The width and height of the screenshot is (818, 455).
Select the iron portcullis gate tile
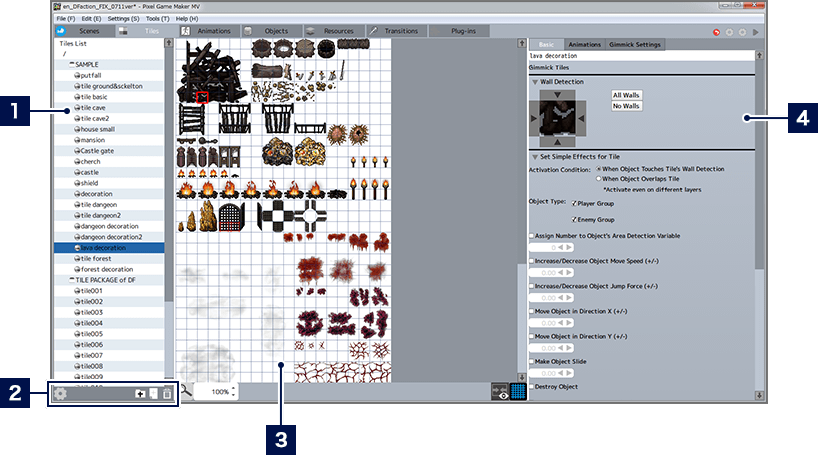pyautogui.click(x=232, y=217)
